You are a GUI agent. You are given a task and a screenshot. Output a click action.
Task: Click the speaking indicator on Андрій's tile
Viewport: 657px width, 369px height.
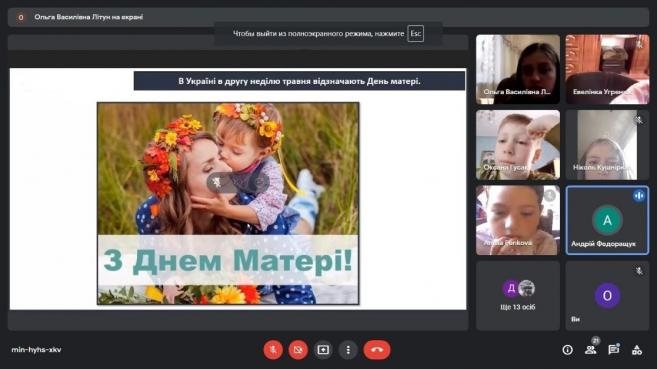(639, 196)
